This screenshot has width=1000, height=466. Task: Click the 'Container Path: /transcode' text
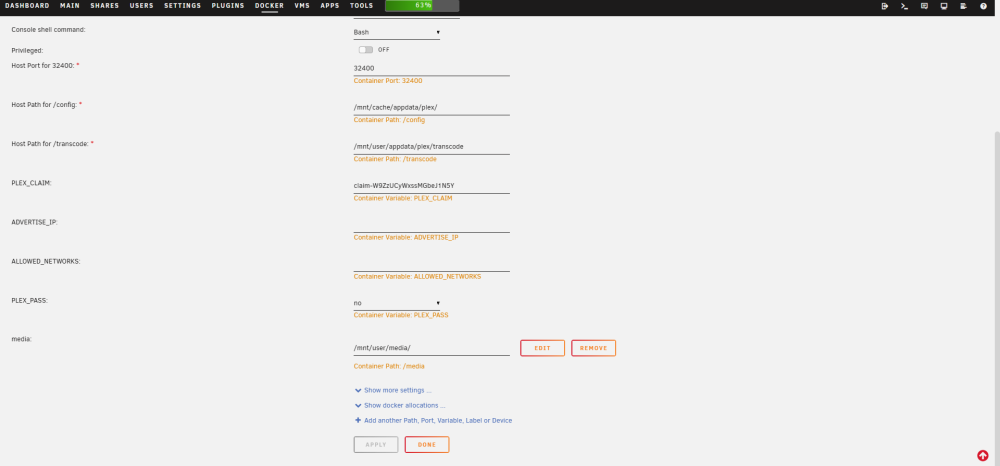click(x=395, y=159)
